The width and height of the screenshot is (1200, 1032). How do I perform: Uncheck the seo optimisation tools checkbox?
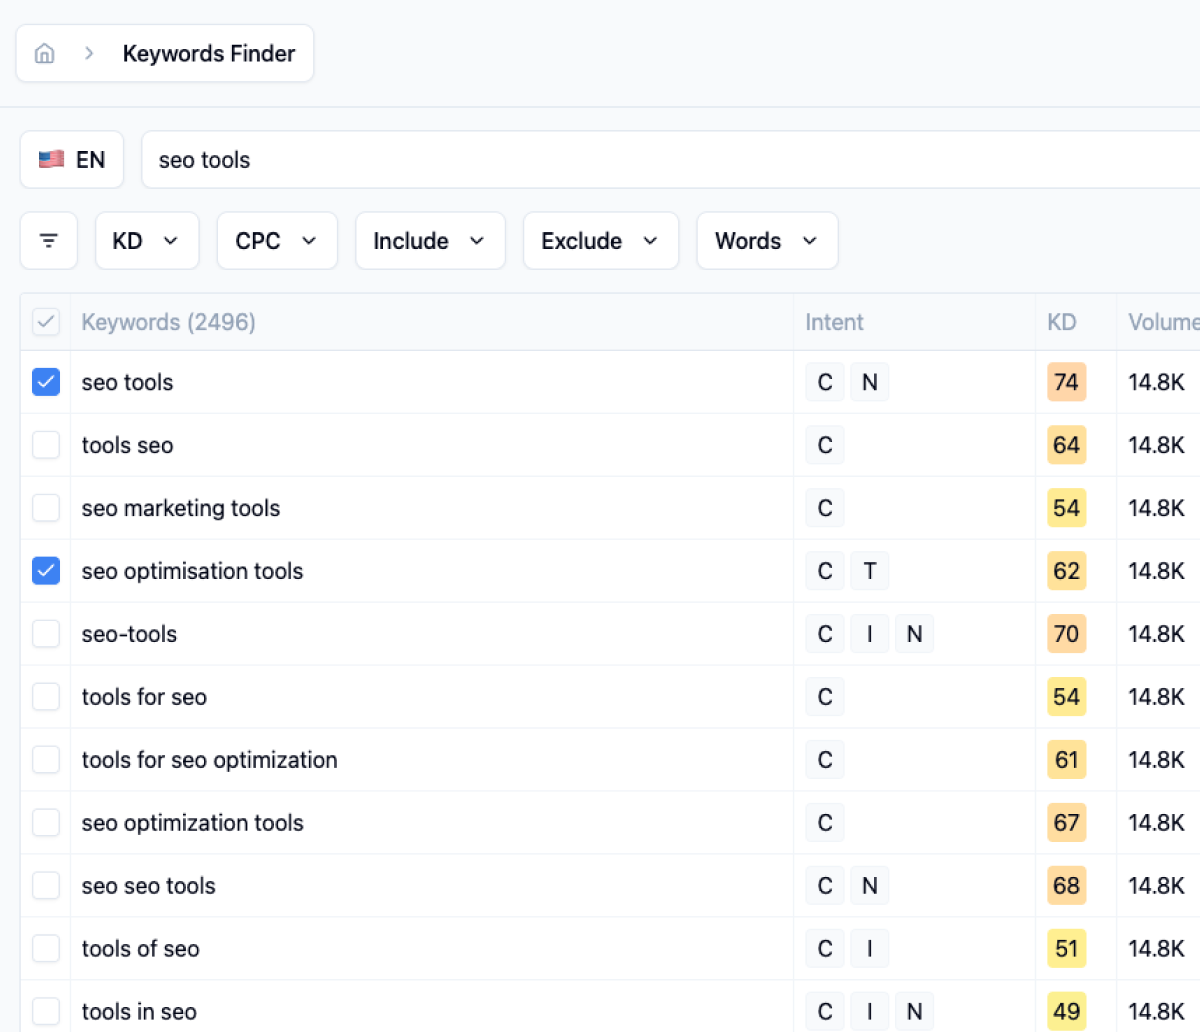pyautogui.click(x=46, y=571)
